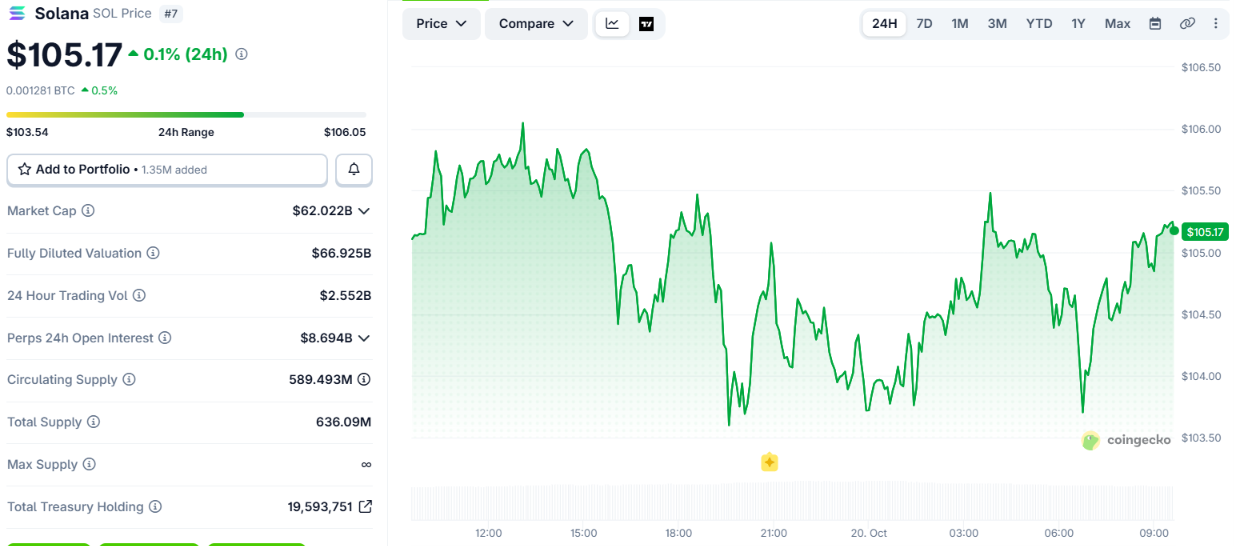Screen dimensions: 1234x546
Task: Click the 636.09M total supply value
Action: 343,422
